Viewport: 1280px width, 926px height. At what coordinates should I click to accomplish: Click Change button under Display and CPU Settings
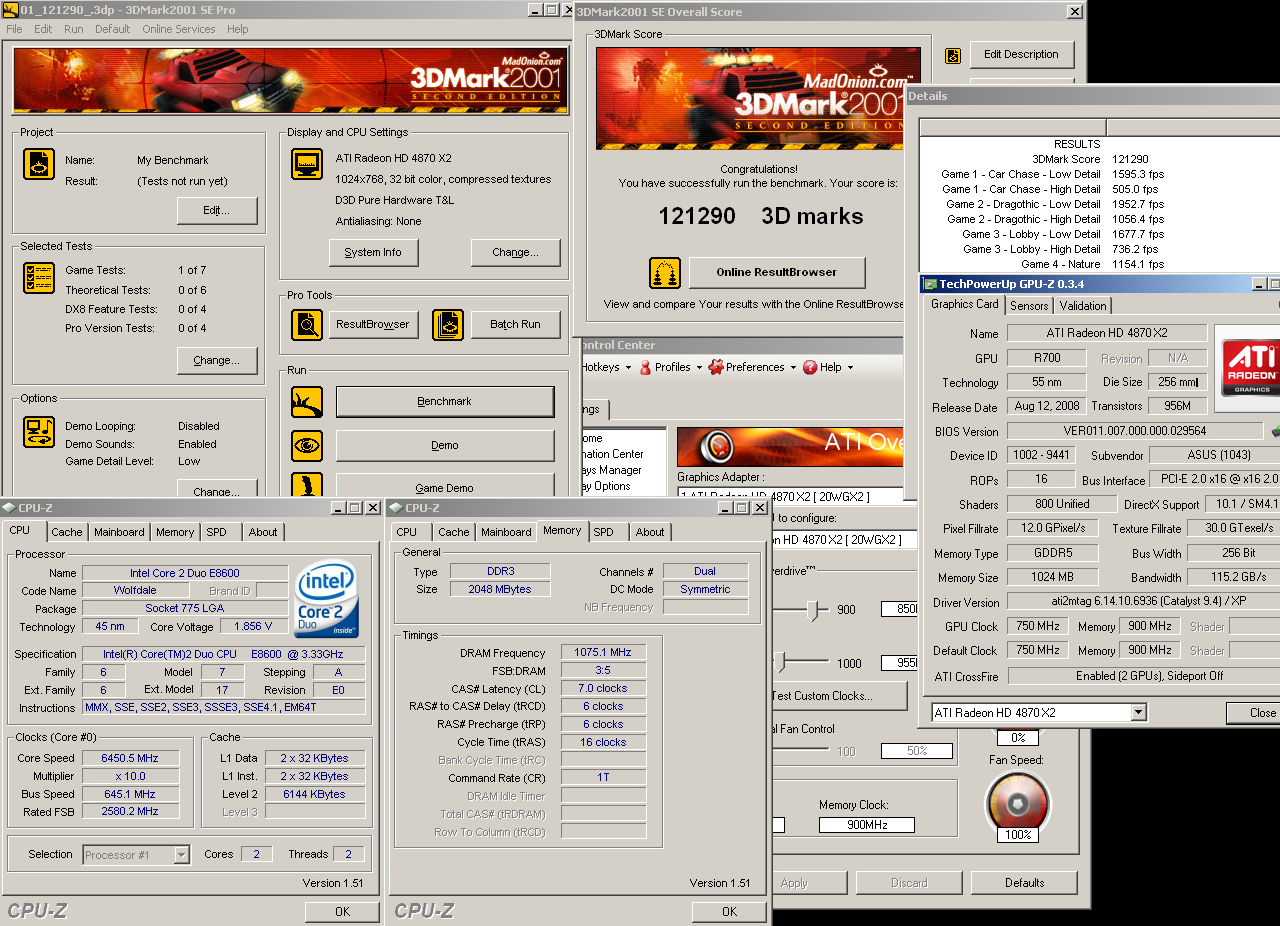coord(515,252)
